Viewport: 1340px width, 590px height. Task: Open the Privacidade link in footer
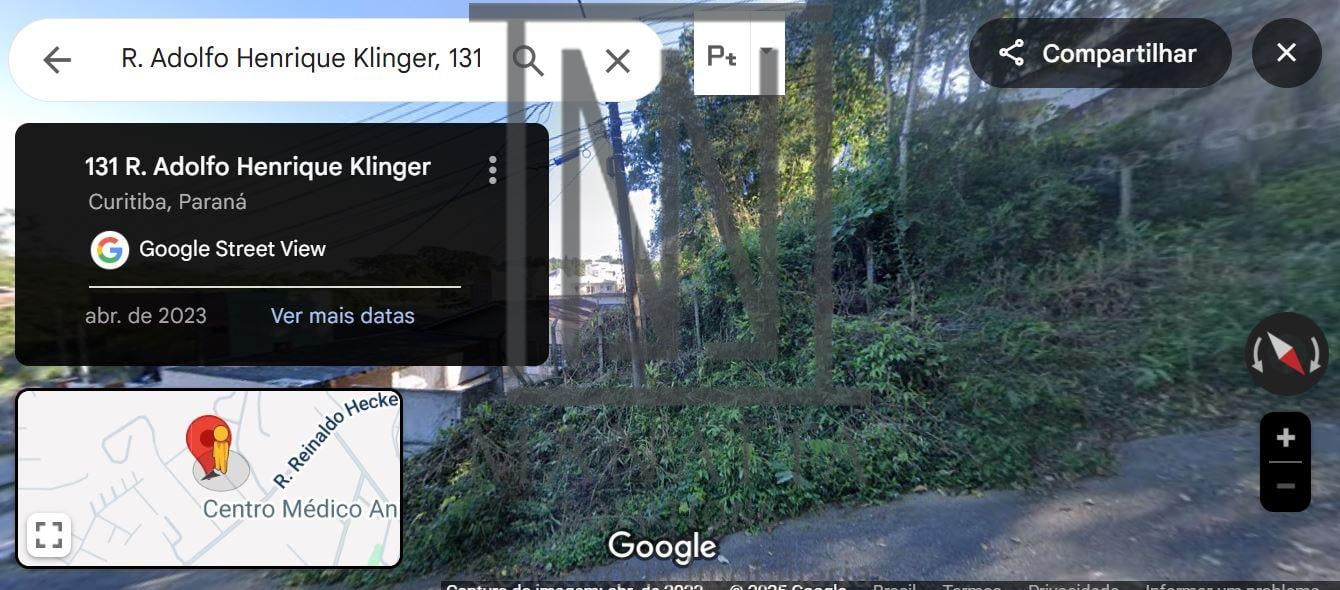[1073, 586]
